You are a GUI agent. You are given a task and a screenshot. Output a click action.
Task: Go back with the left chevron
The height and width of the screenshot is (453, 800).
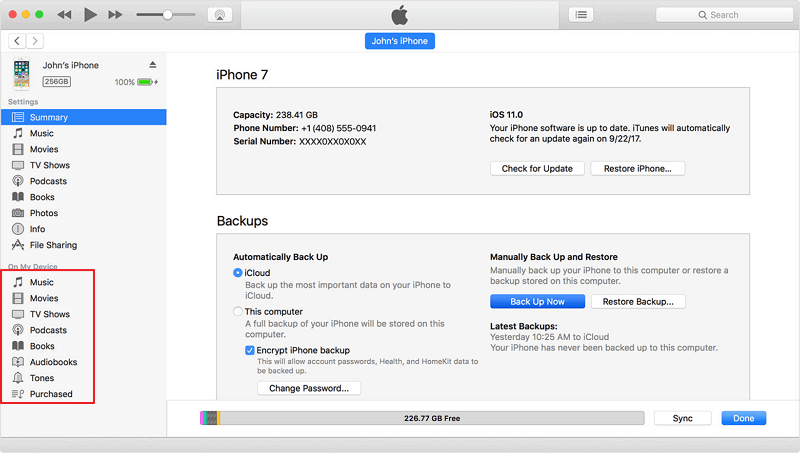tap(17, 41)
